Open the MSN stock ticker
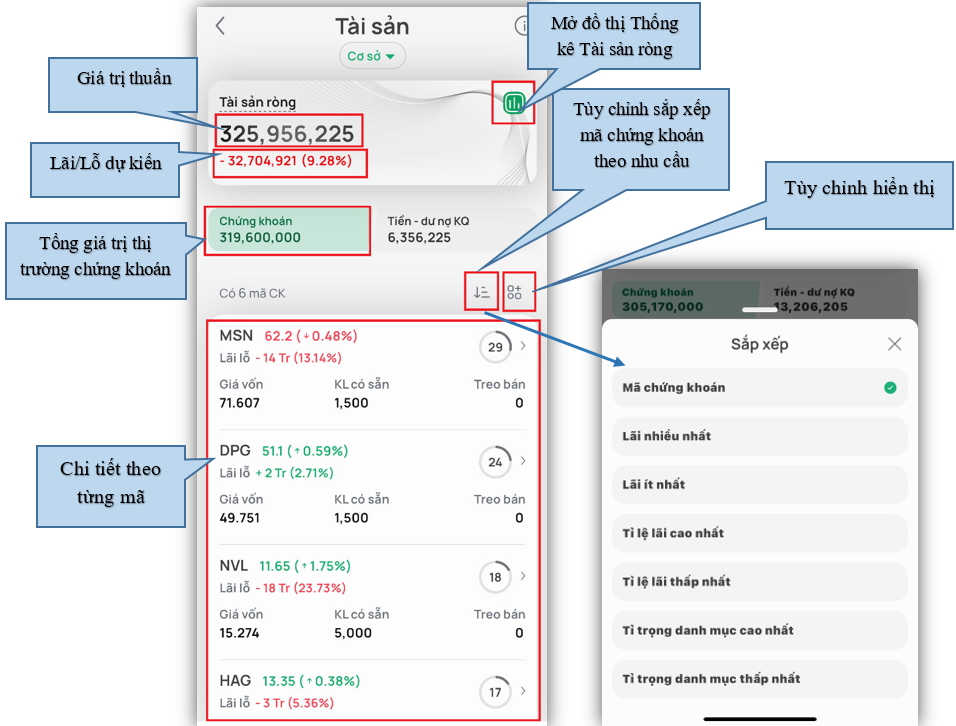Screen dimensions: 956x726 click(x=236, y=336)
